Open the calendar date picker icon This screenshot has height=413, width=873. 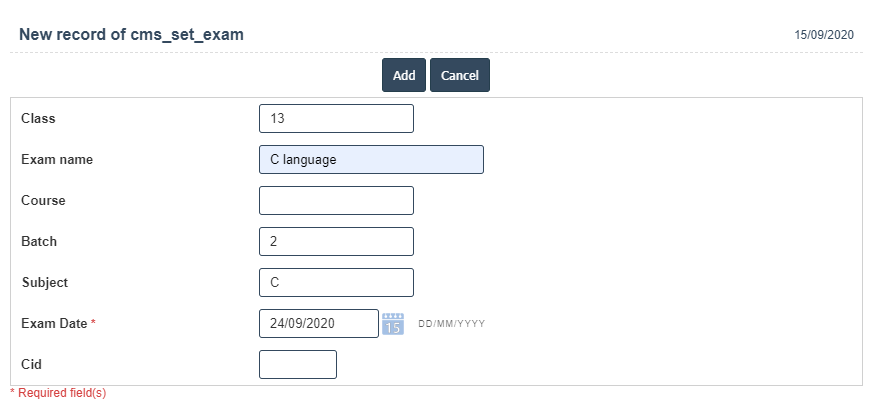point(393,324)
